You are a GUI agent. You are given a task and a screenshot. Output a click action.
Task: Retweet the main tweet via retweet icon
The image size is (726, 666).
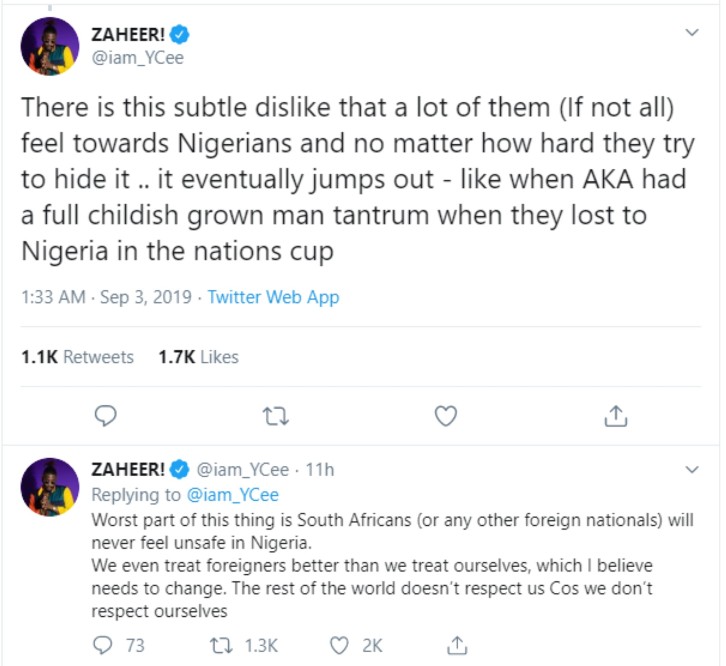[275, 416]
